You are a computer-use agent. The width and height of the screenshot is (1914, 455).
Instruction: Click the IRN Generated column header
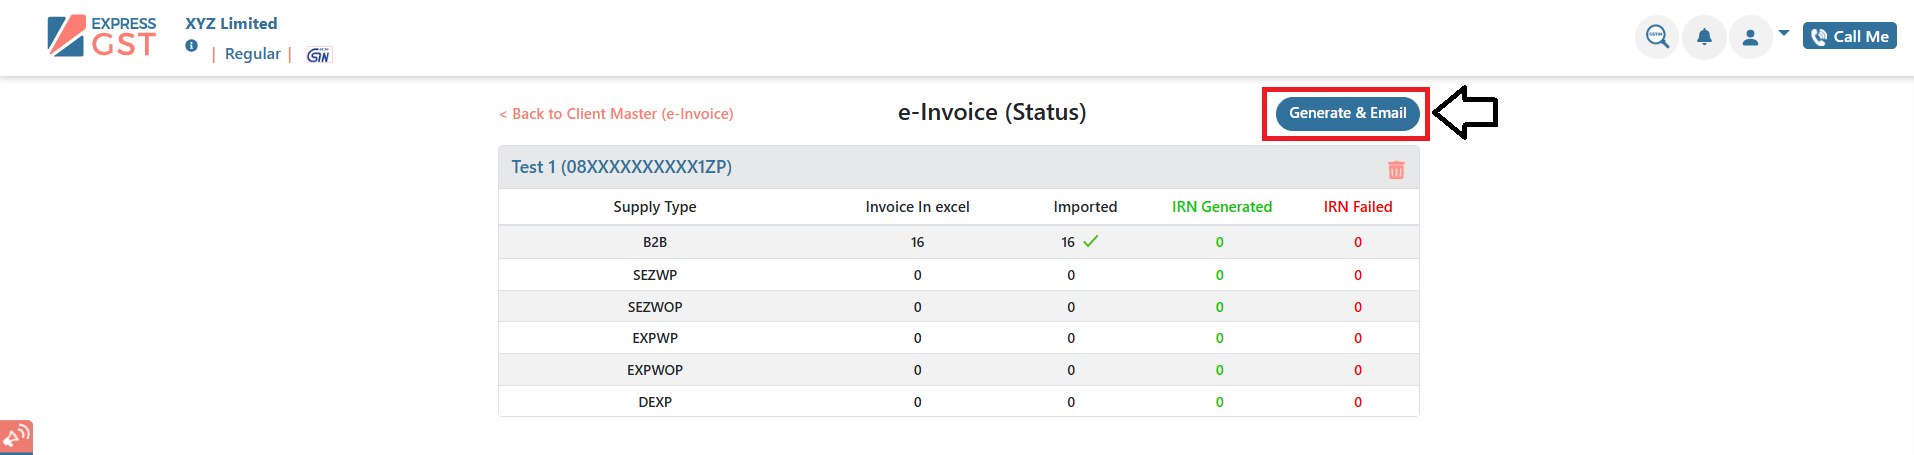pyautogui.click(x=1222, y=207)
